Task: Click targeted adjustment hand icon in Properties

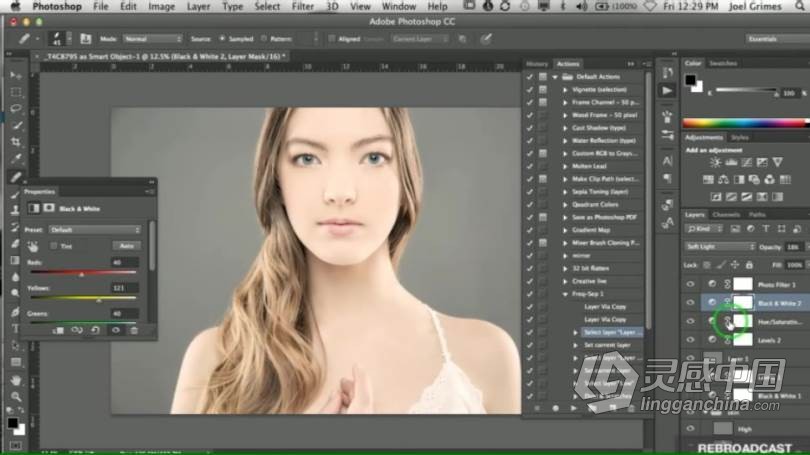Action: tap(33, 246)
